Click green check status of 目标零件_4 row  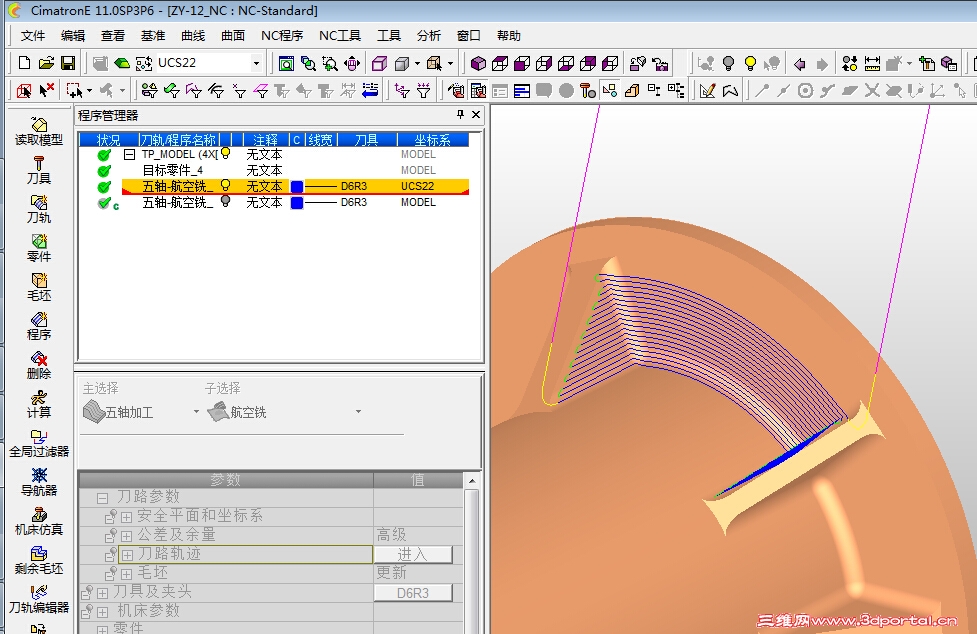pyautogui.click(x=104, y=171)
